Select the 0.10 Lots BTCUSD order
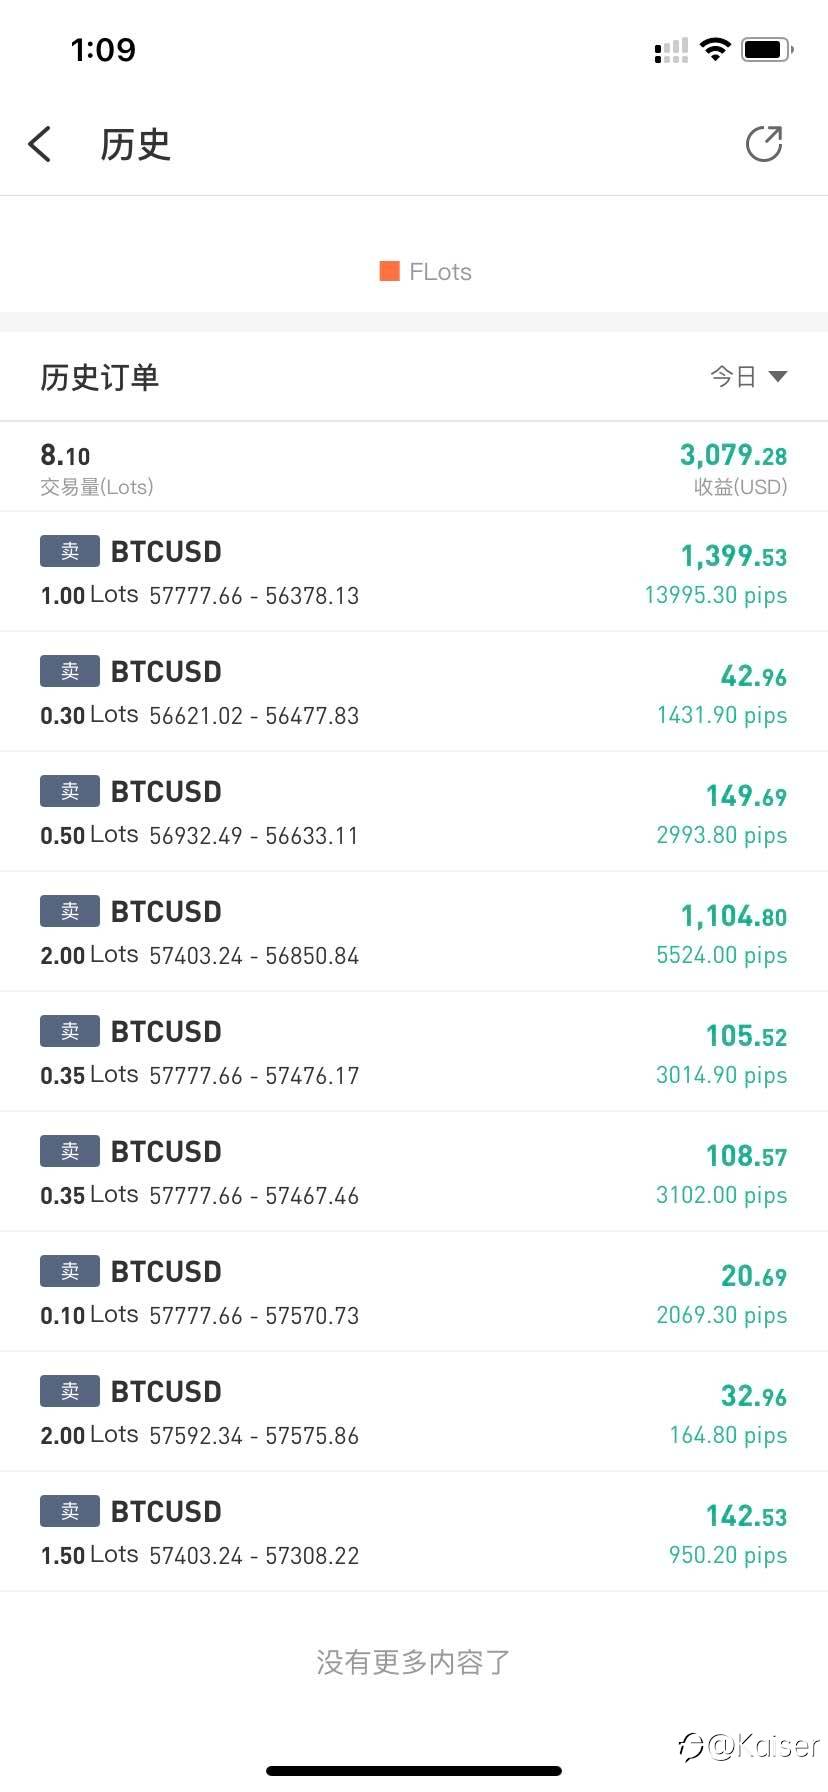 pos(414,1292)
